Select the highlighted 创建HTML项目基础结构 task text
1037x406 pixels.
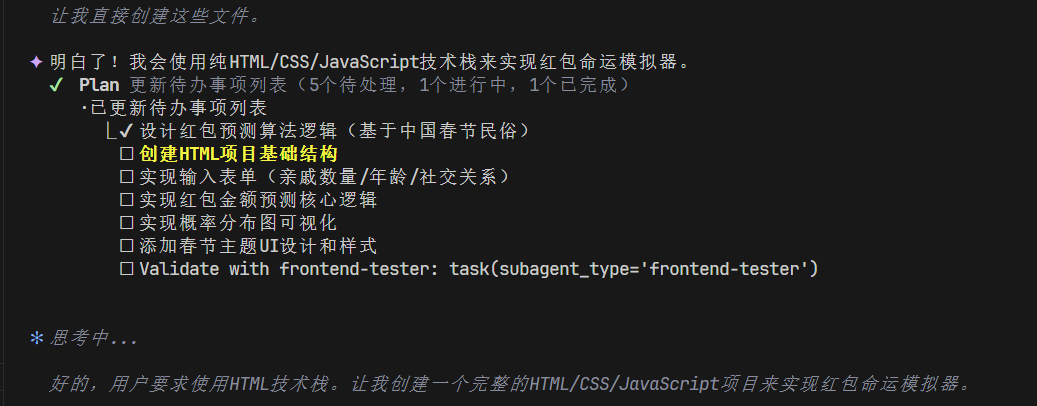point(238,154)
